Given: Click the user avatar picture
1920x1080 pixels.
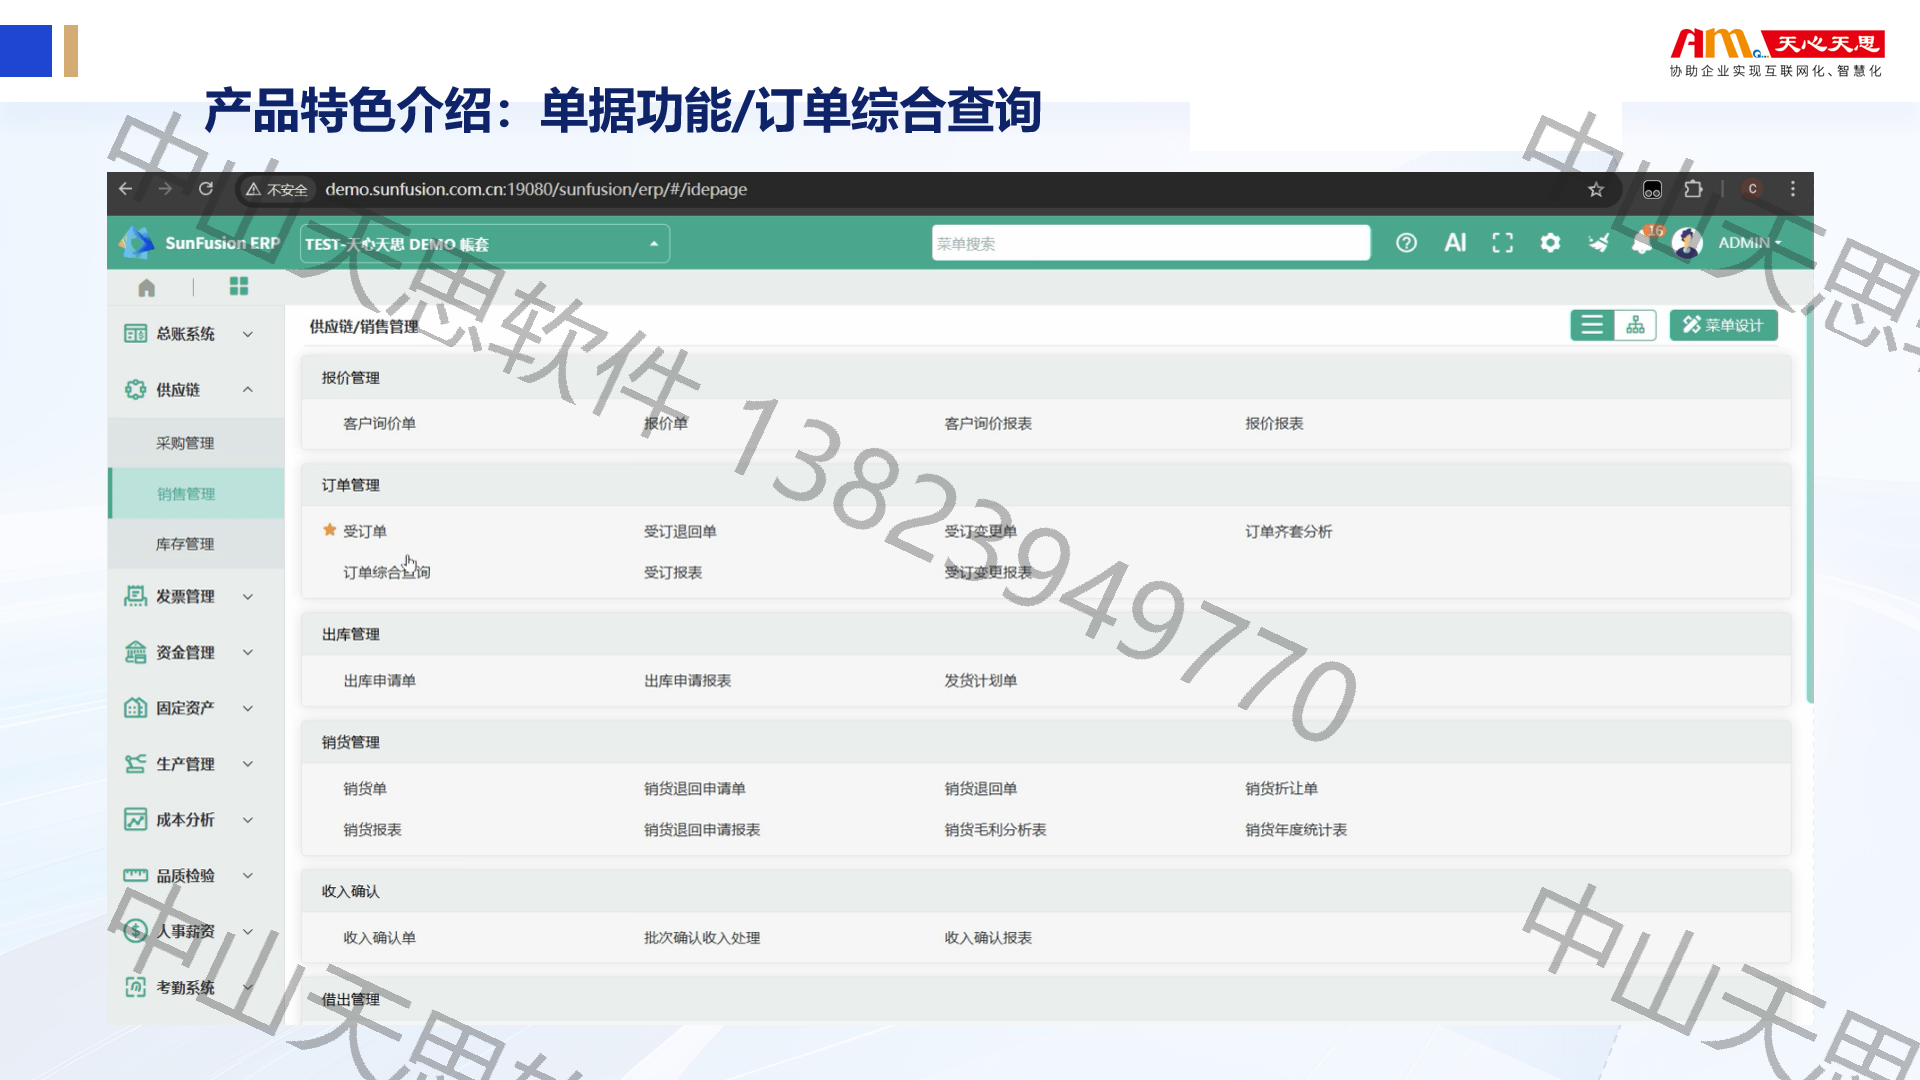Looking at the screenshot, I should [x=1687, y=243].
